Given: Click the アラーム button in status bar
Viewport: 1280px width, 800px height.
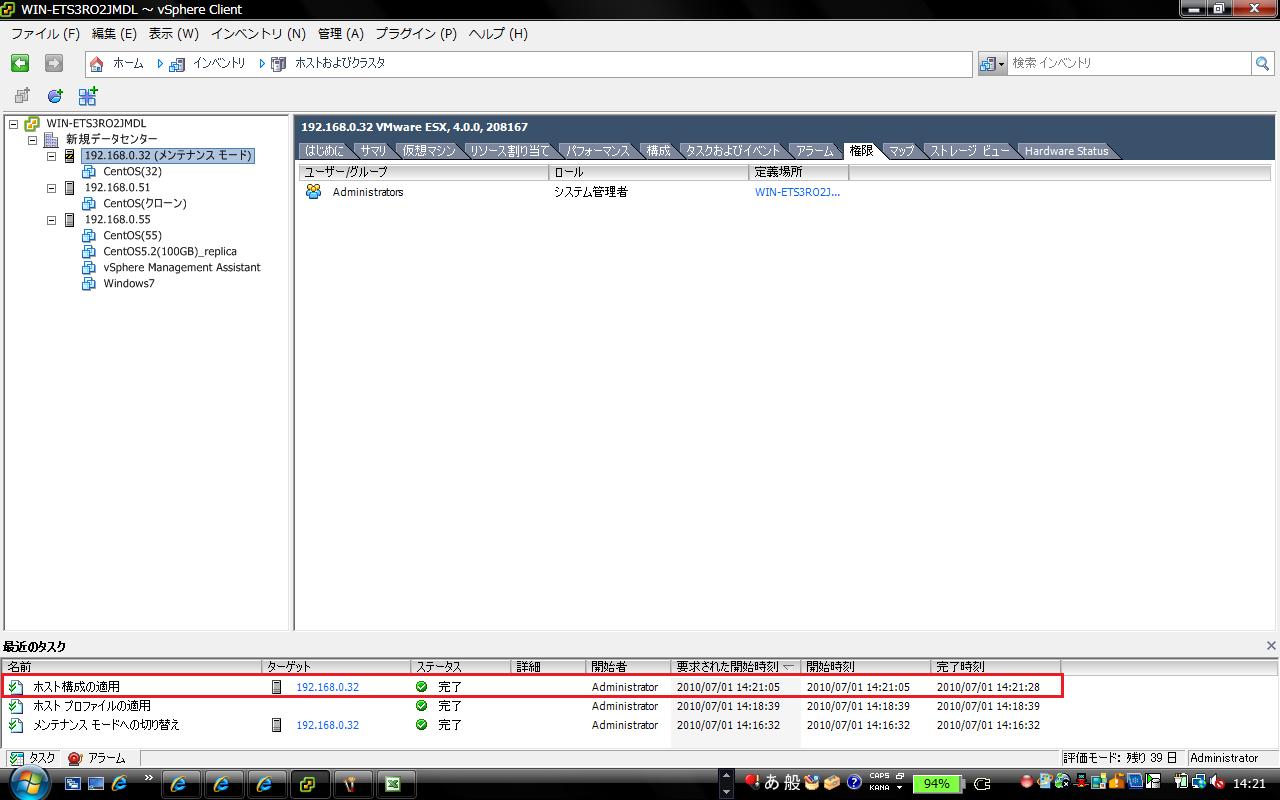Looking at the screenshot, I should [98, 758].
